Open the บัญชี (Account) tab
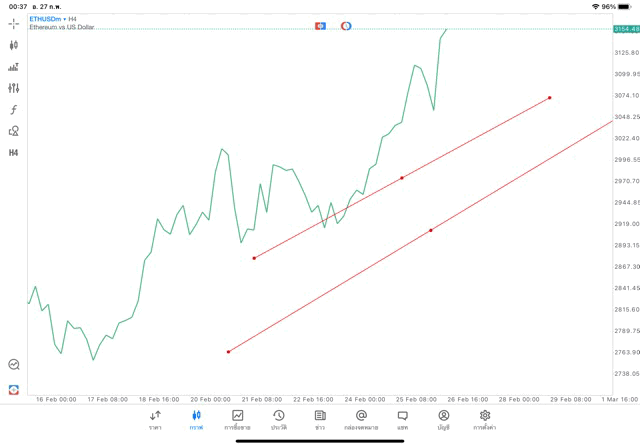640x447 pixels. pyautogui.click(x=443, y=420)
